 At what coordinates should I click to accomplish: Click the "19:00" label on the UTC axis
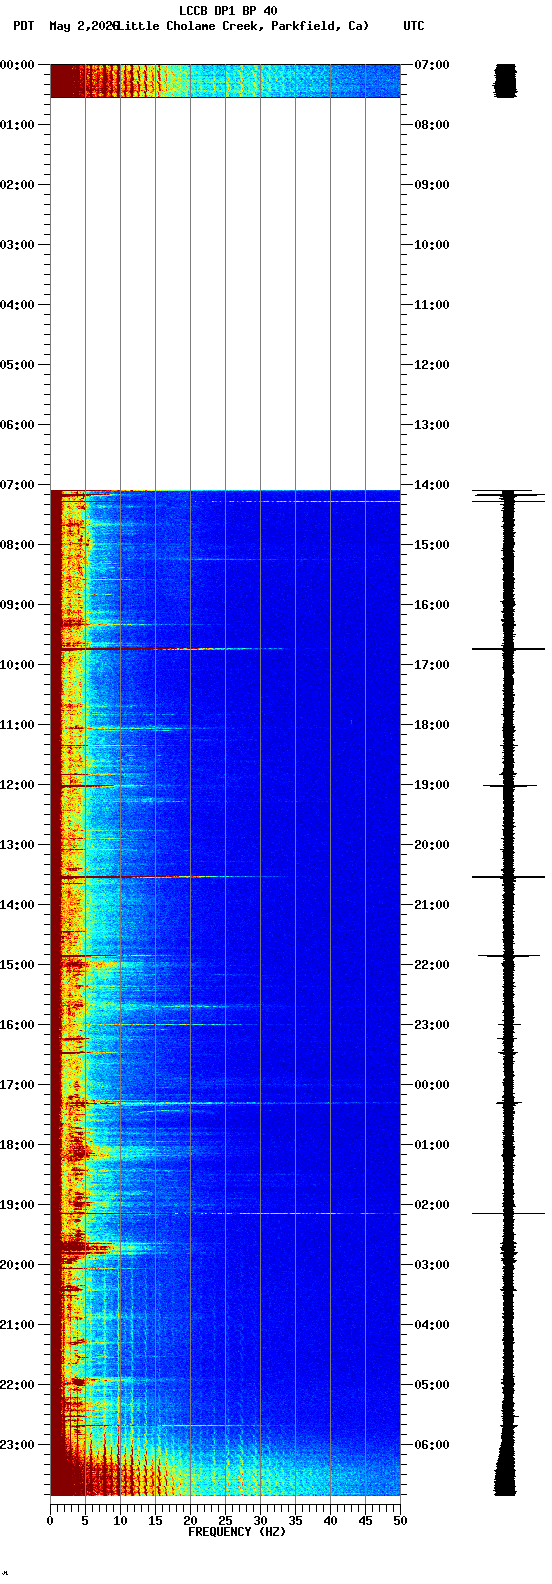(431, 785)
